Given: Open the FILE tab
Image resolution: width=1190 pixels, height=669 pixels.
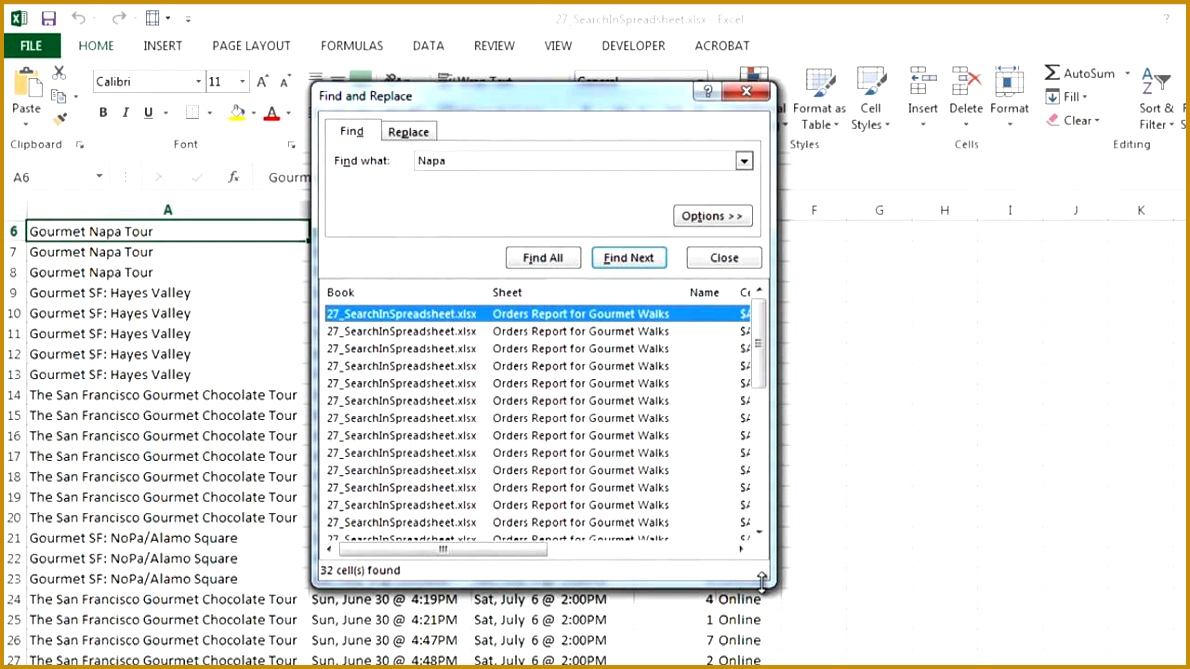Looking at the screenshot, I should 31,46.
